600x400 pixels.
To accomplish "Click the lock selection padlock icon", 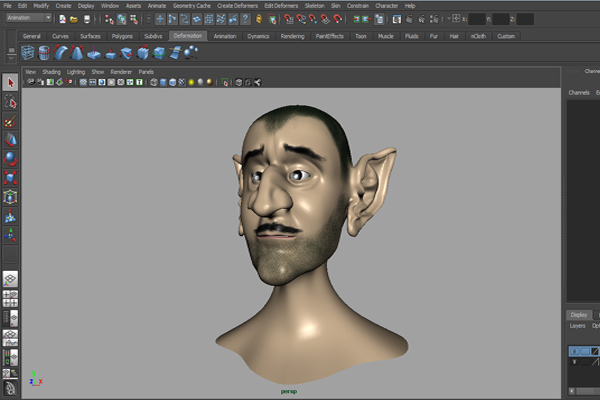I will pyautogui.click(x=259, y=19).
